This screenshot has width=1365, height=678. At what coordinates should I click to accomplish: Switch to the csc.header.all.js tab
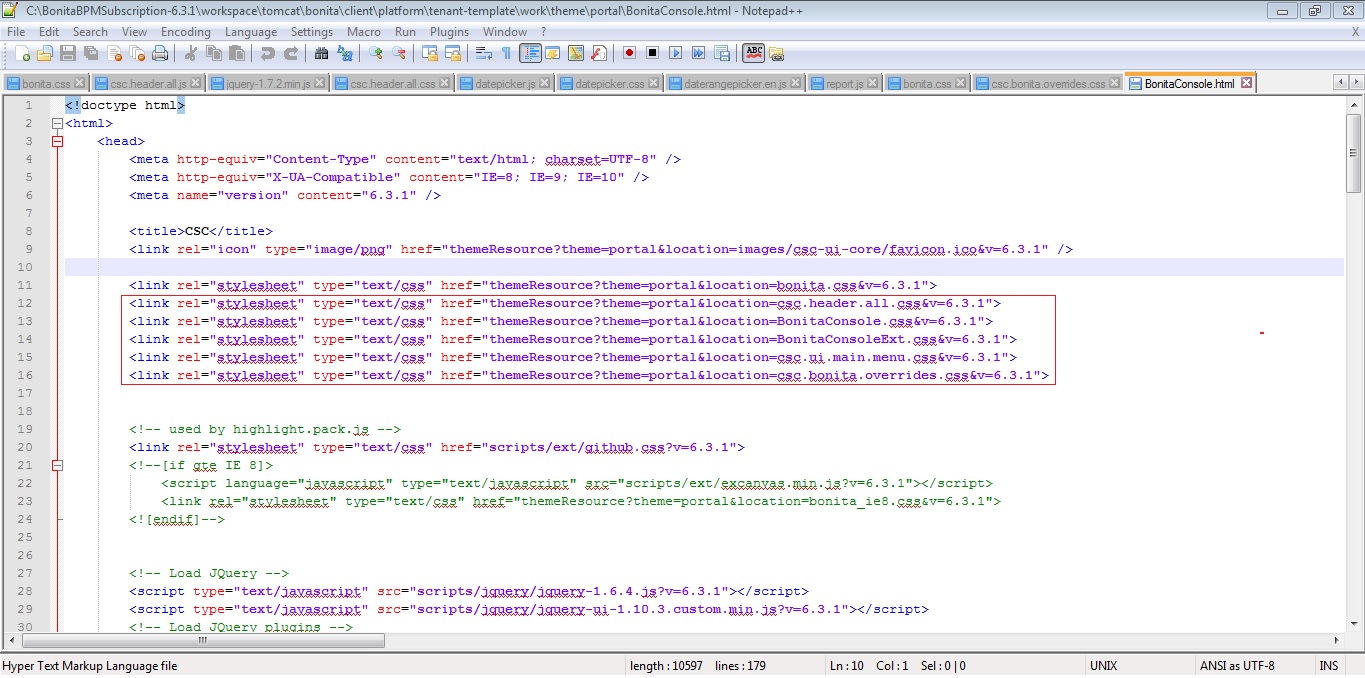point(147,84)
